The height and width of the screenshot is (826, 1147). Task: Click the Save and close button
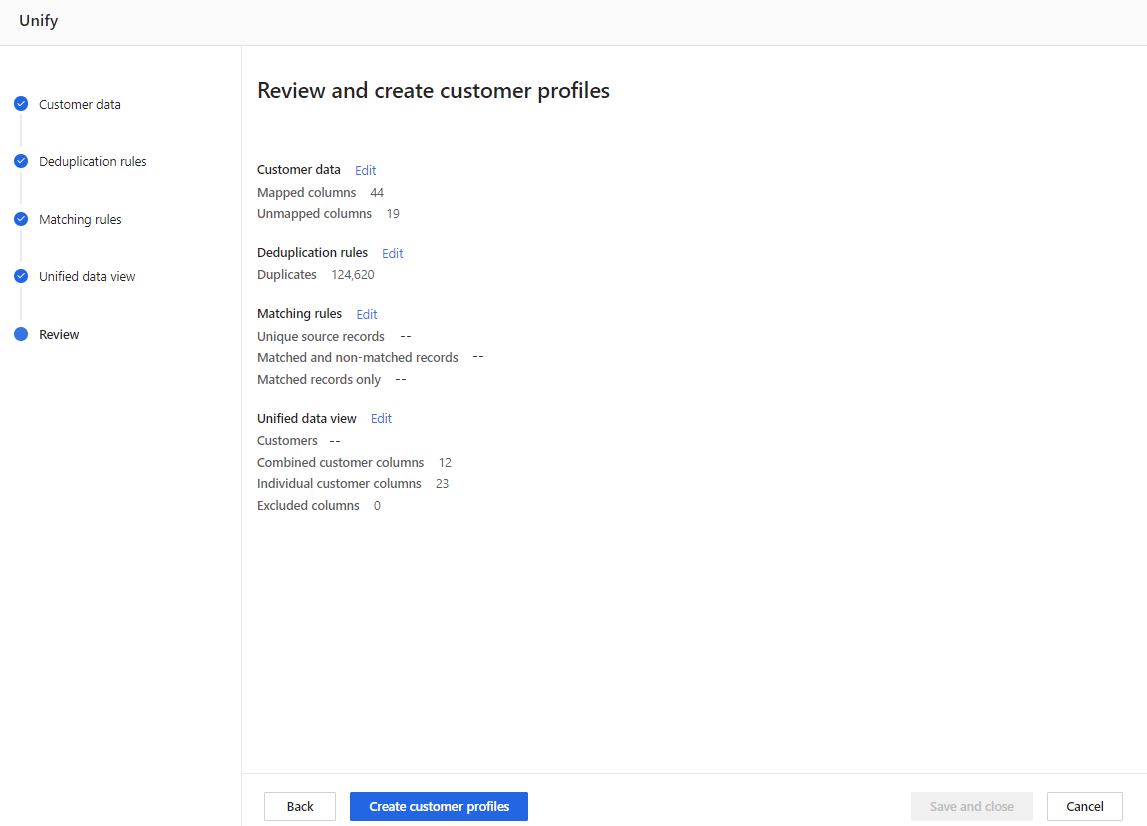pos(971,806)
